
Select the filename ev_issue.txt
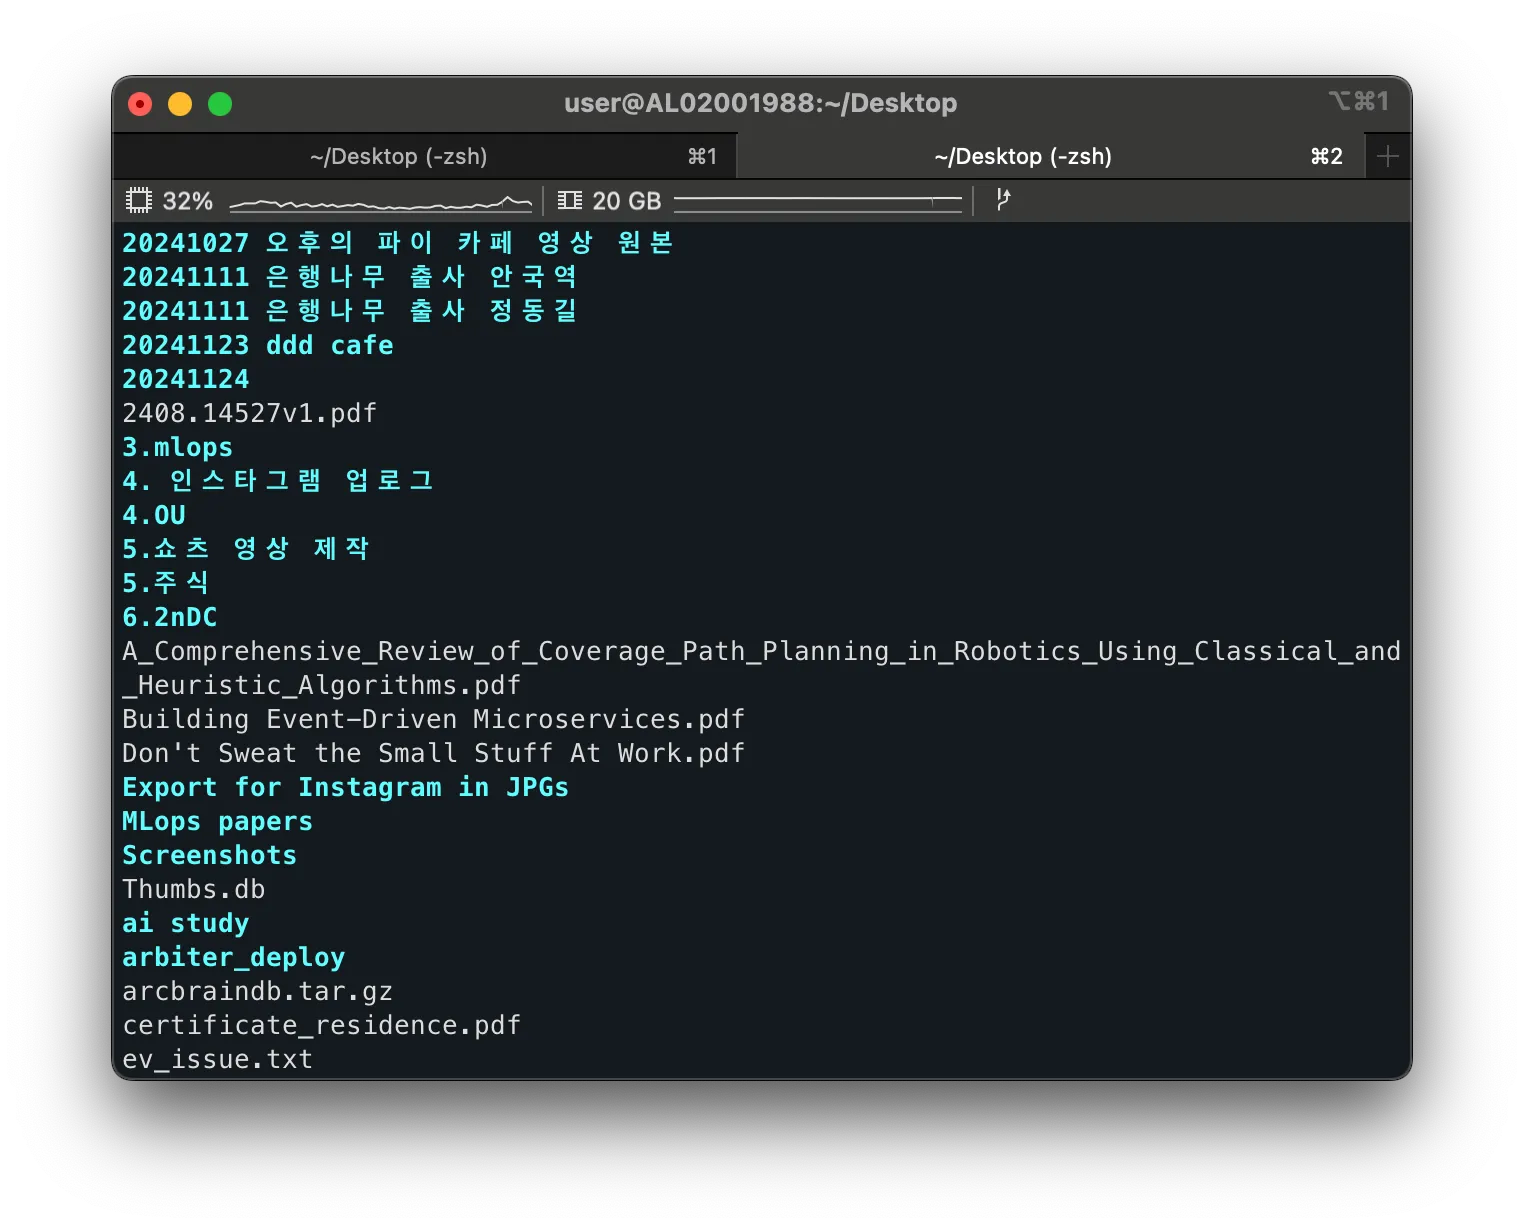coord(216,1058)
